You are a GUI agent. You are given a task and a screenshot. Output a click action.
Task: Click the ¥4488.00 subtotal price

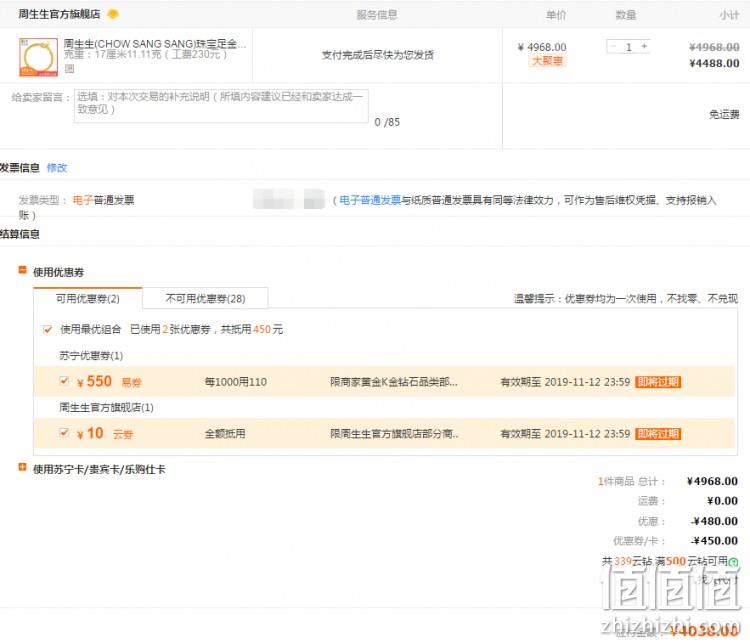click(714, 63)
